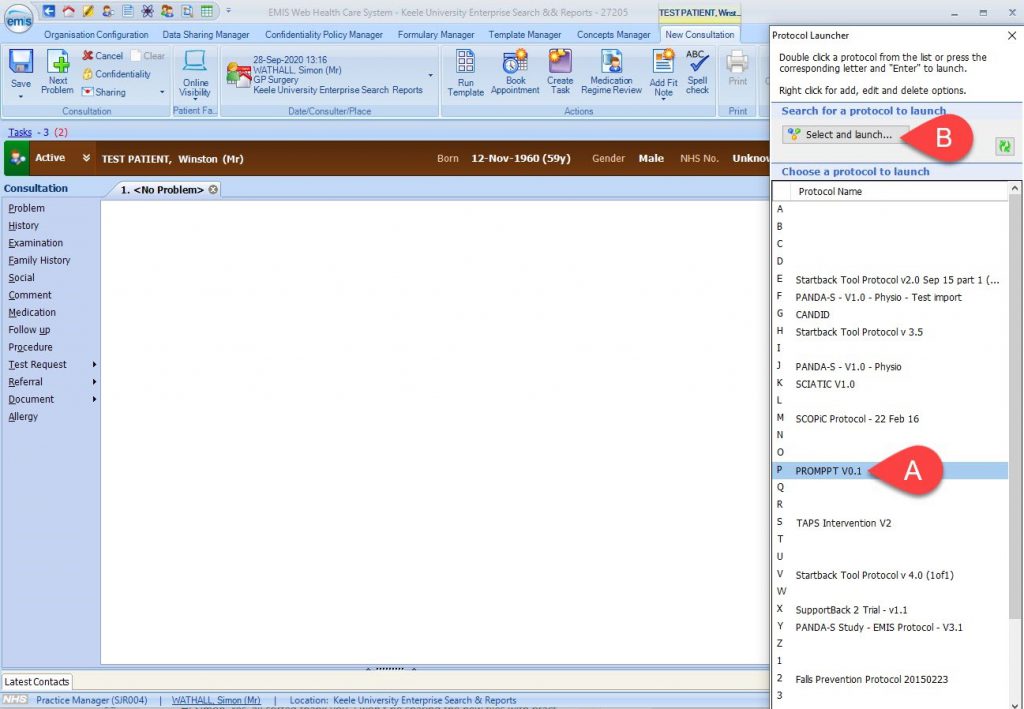Select the CANDID protocol

click(x=889, y=314)
